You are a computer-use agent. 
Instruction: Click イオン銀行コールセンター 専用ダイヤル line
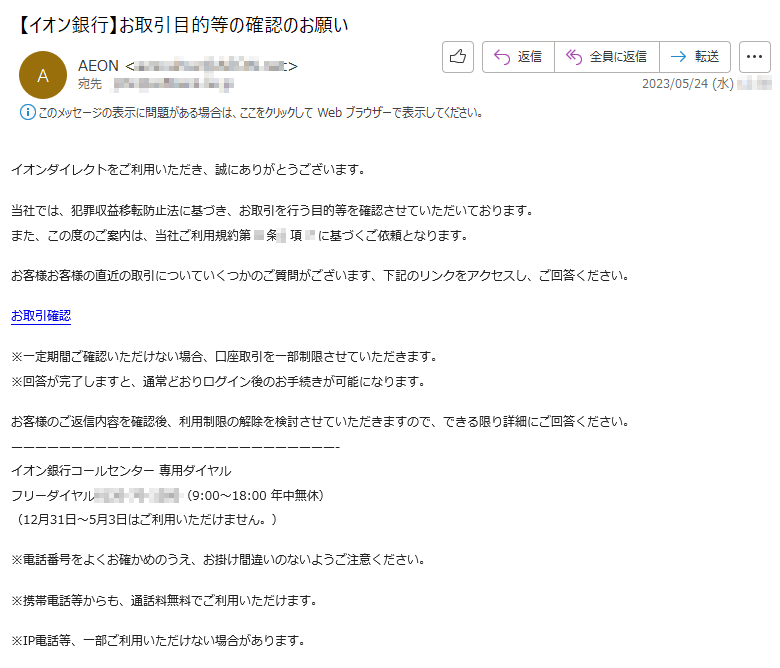point(121,471)
